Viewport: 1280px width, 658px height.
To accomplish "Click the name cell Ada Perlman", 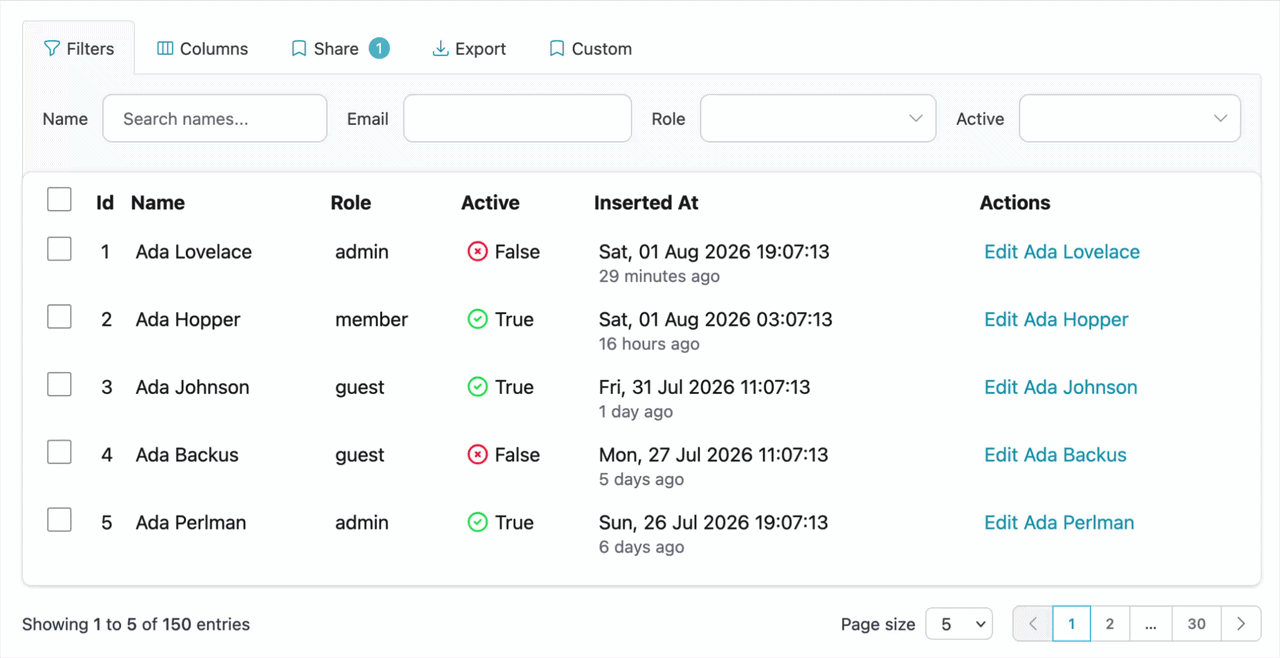I will click(191, 522).
